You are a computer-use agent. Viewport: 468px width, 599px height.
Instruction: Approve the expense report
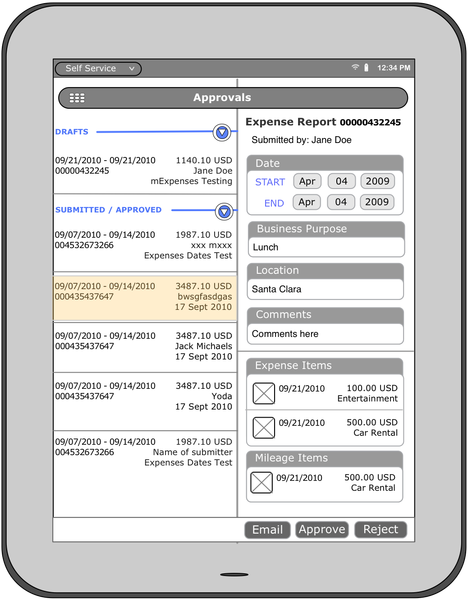coord(322,529)
